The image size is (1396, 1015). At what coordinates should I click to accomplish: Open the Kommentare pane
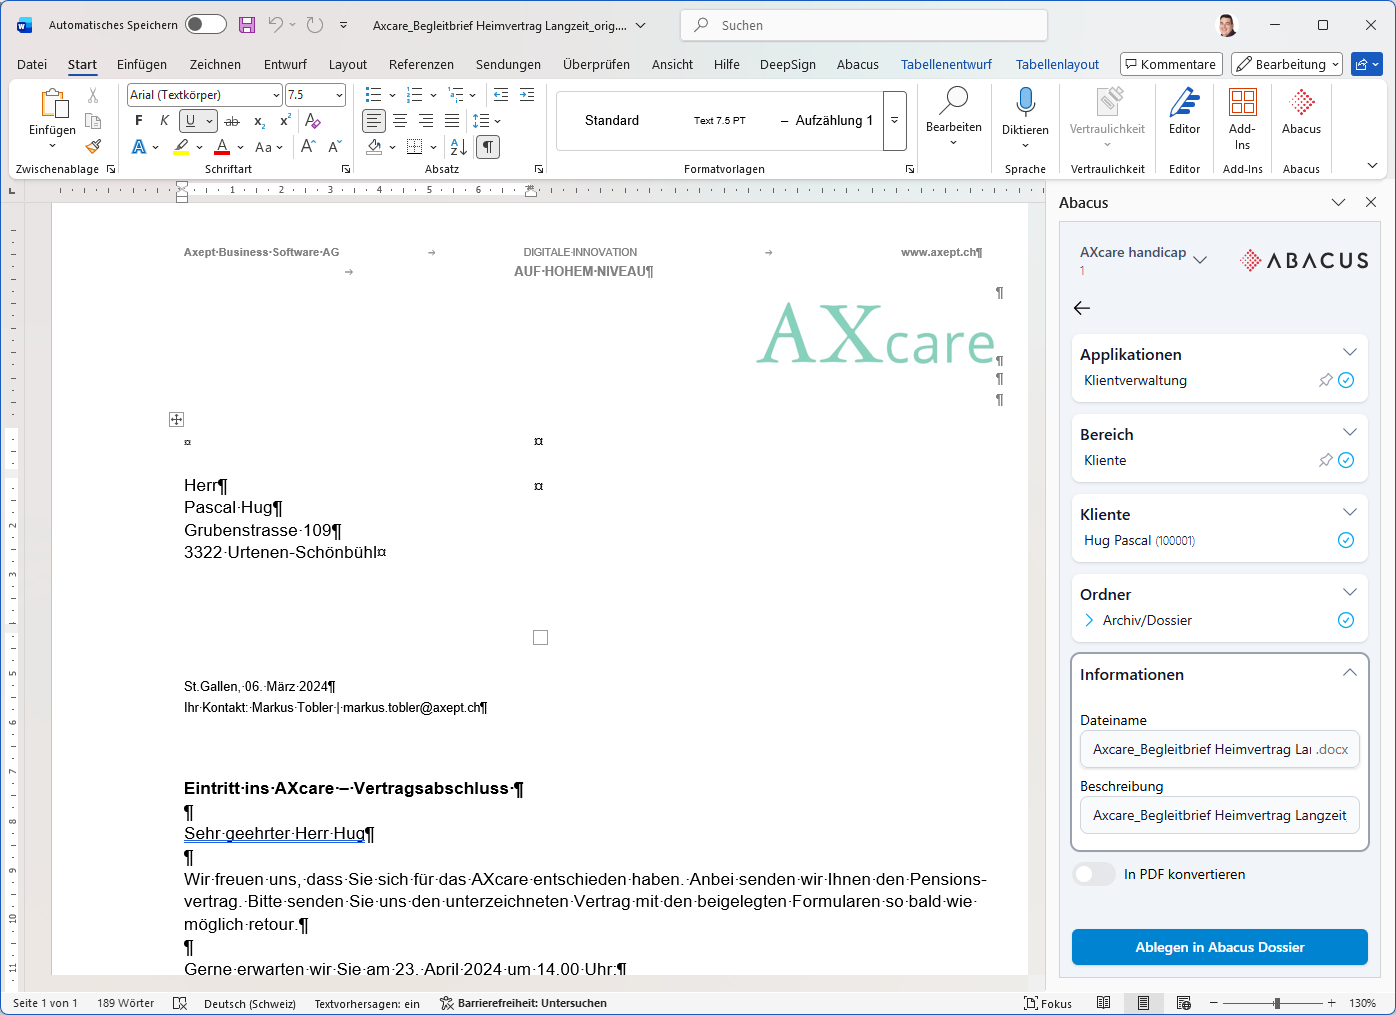[1171, 64]
